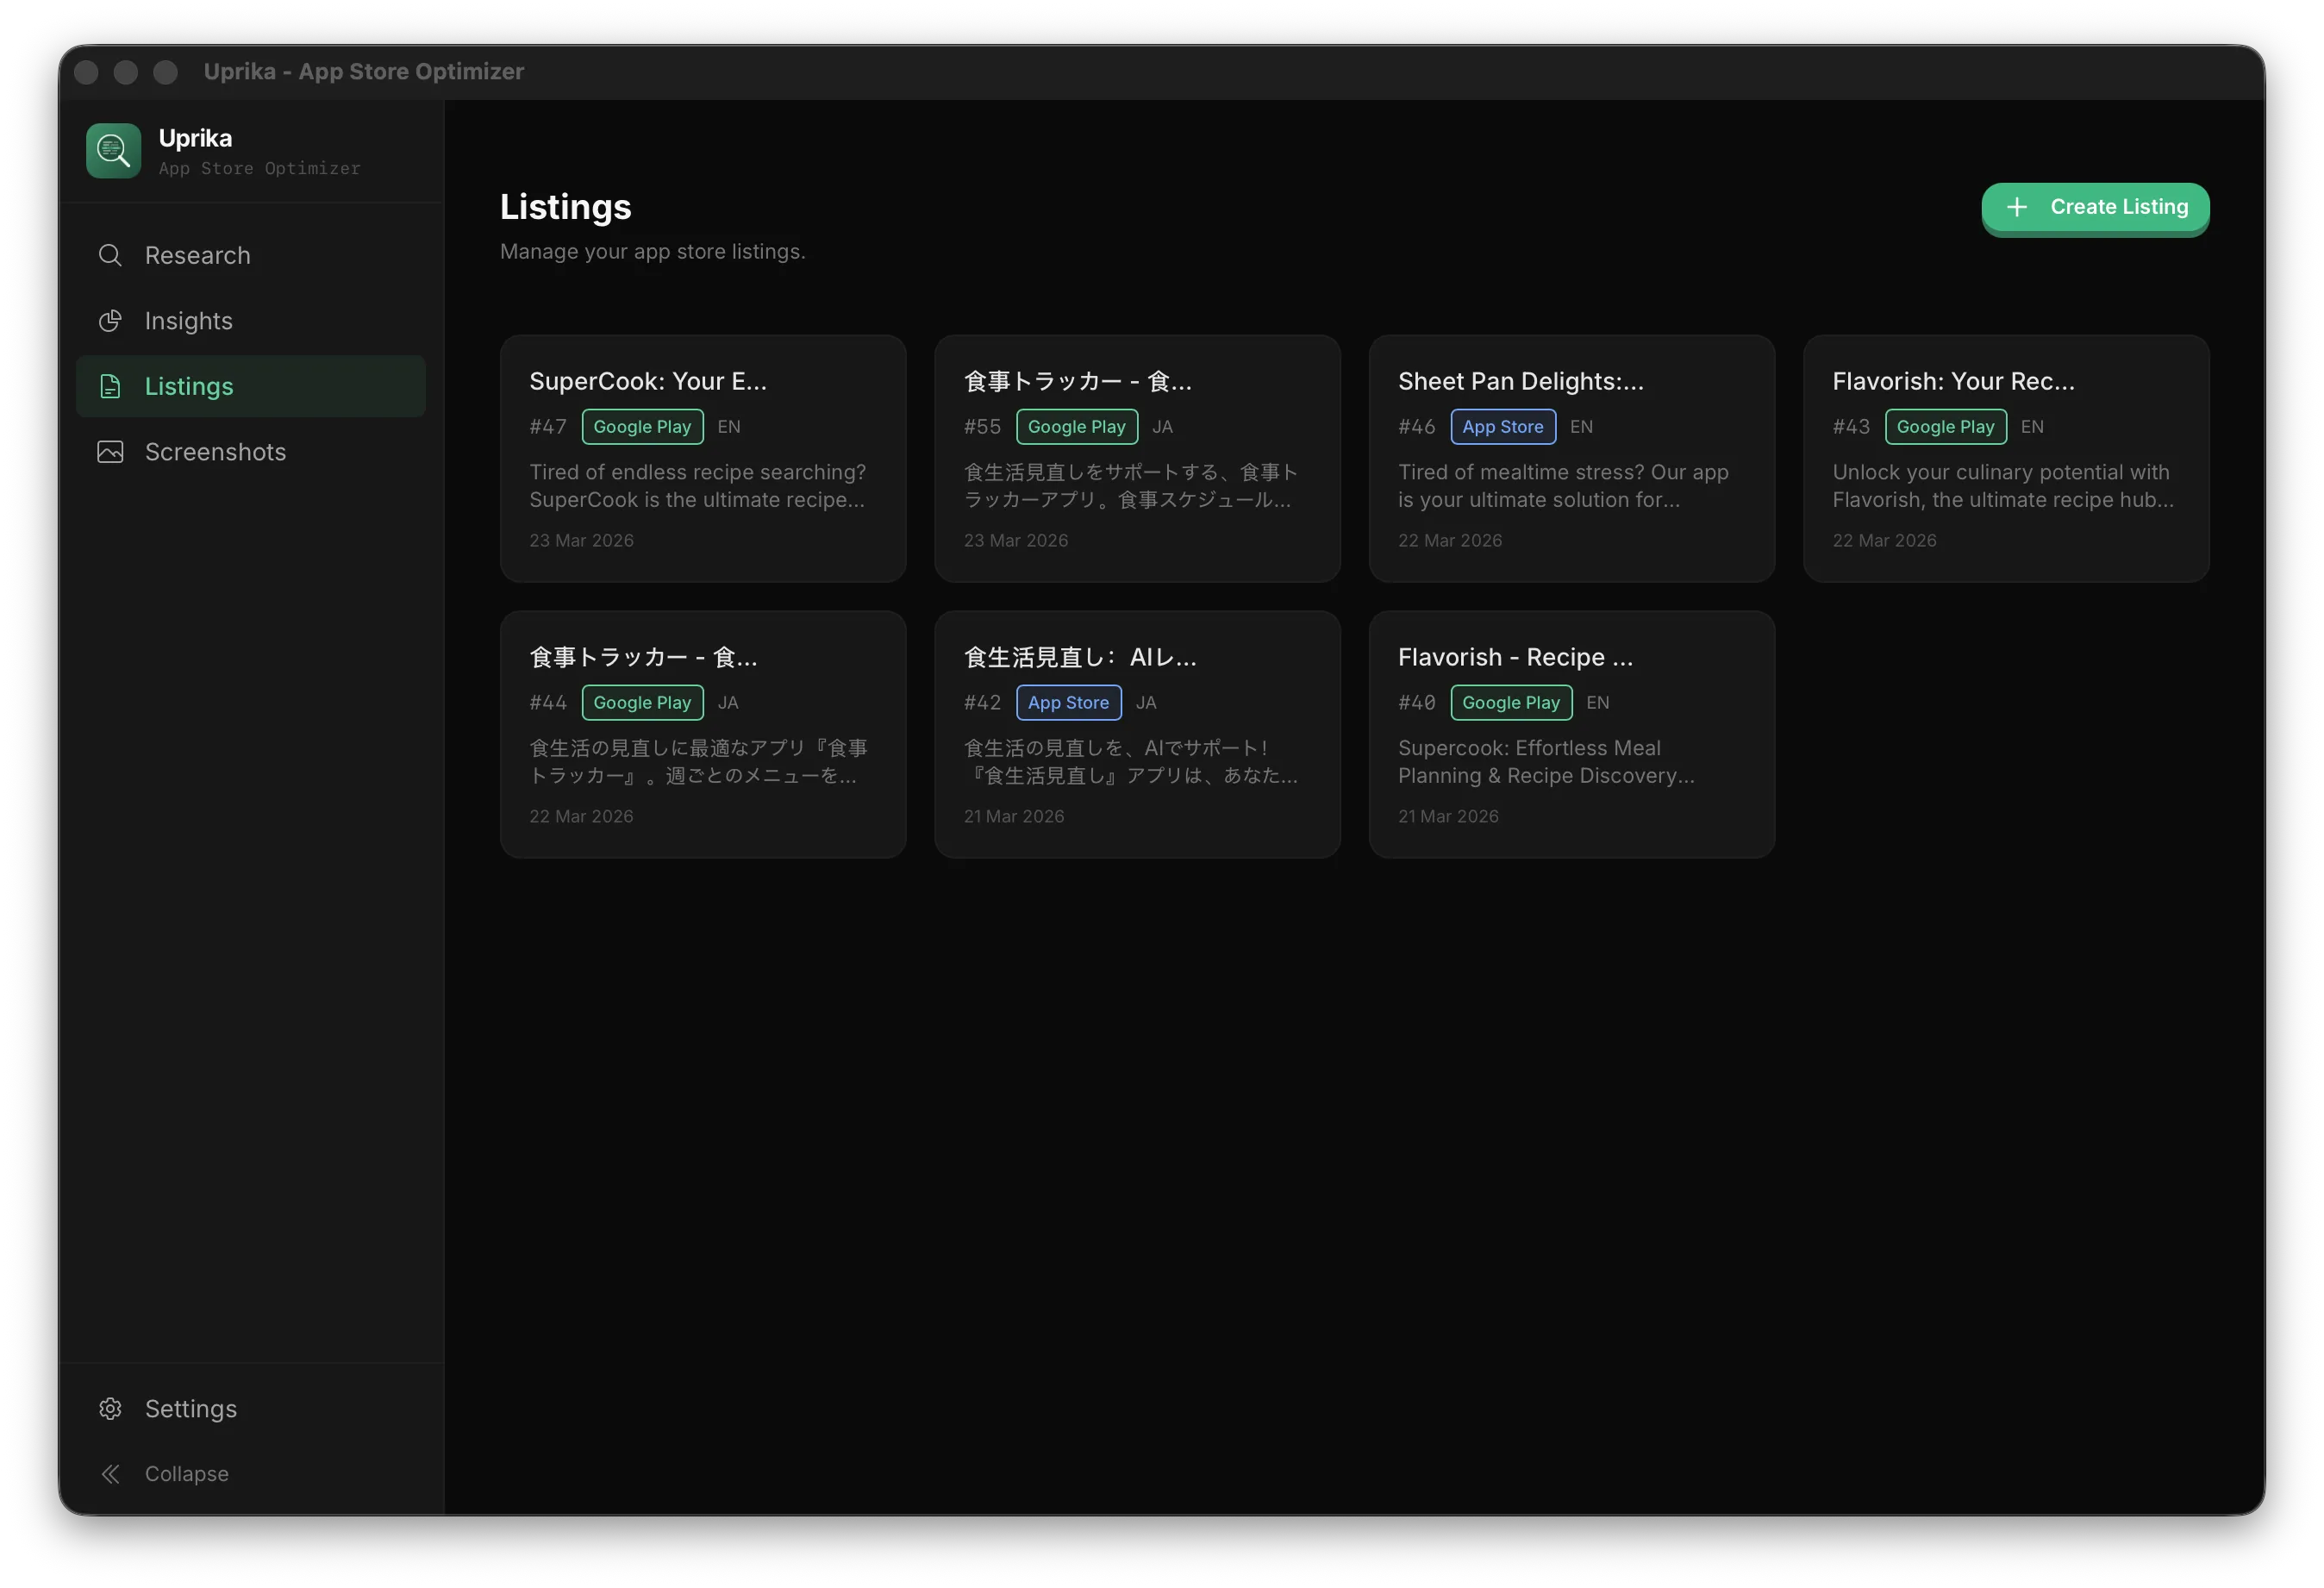
Task: Click the Google Play badge on listing #55
Action: (1076, 426)
